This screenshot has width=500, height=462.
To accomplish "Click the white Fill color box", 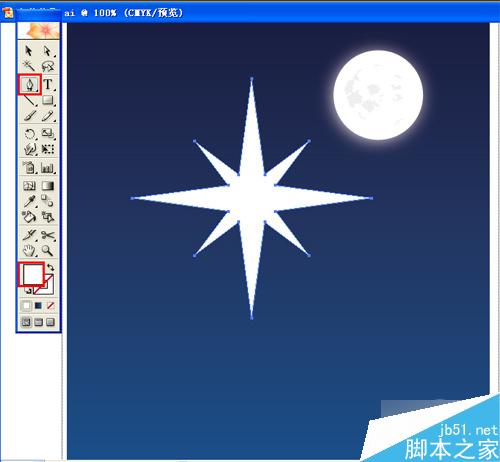I will [x=32, y=274].
